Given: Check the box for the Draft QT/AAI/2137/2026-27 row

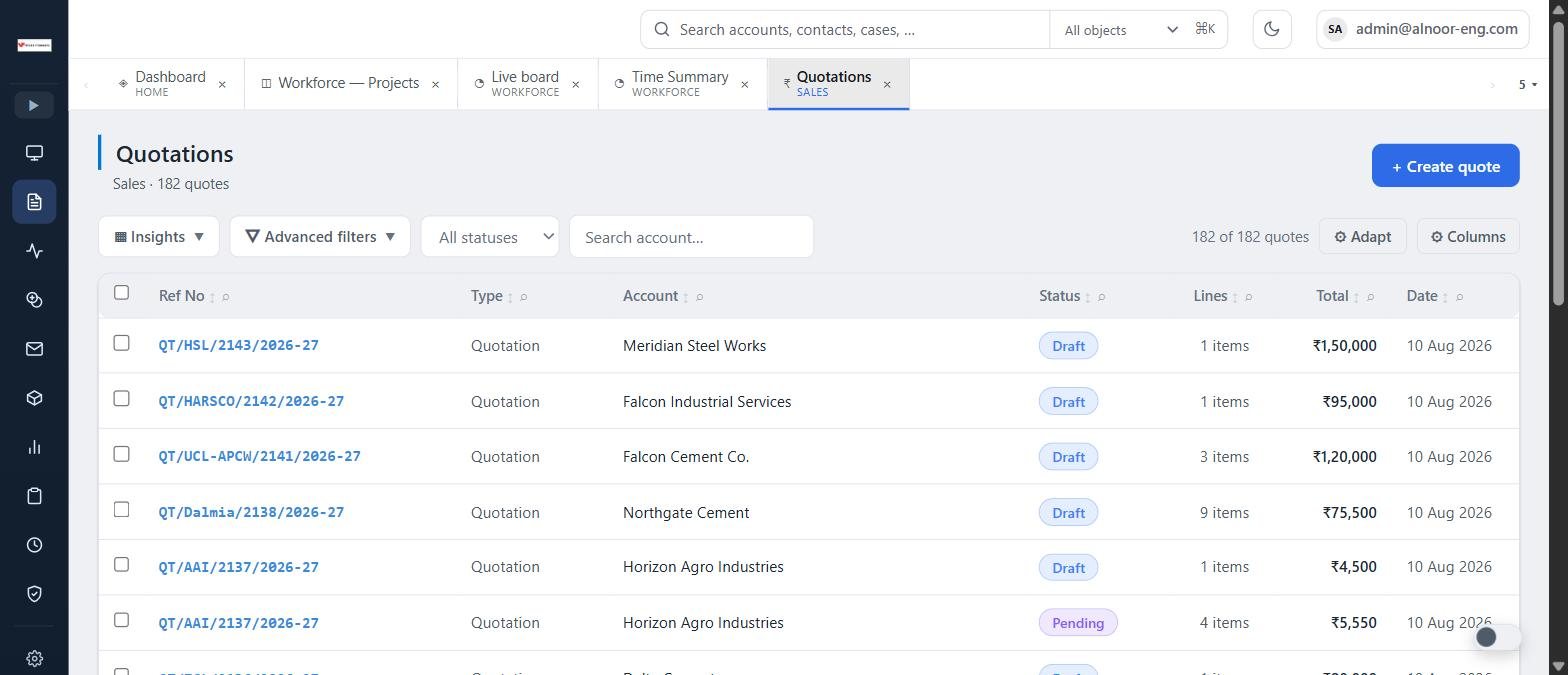Looking at the screenshot, I should coord(121,564).
